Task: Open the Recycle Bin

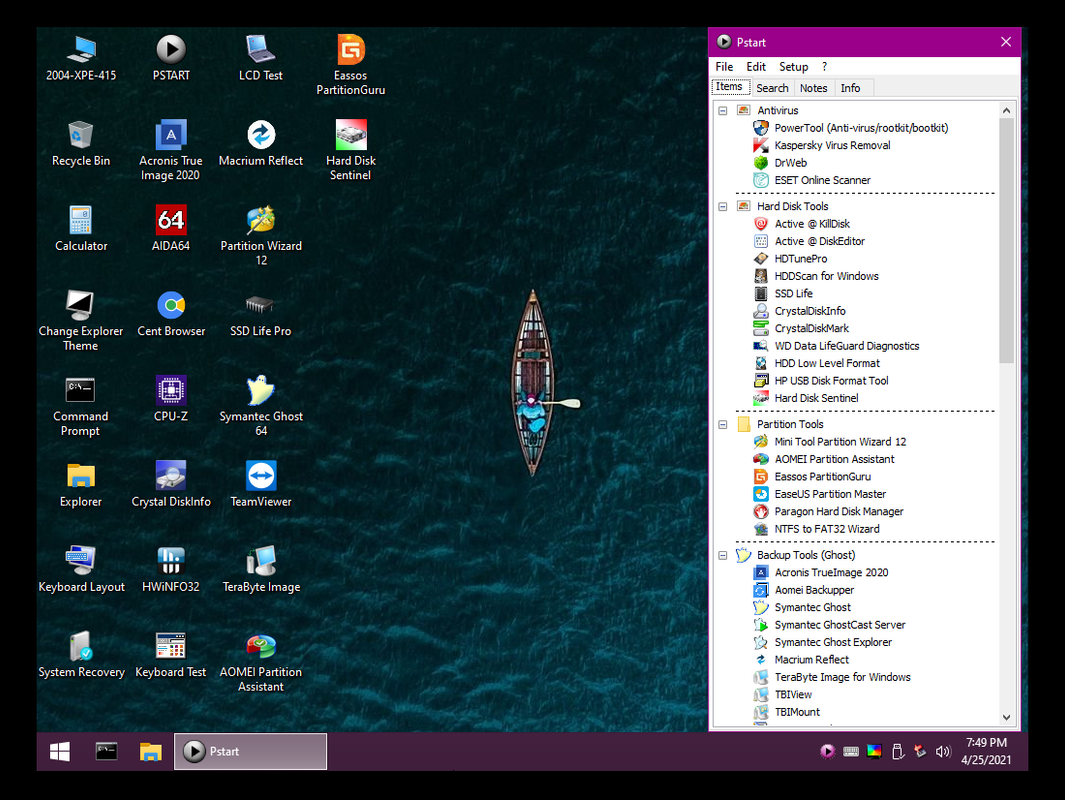Action: (81, 143)
